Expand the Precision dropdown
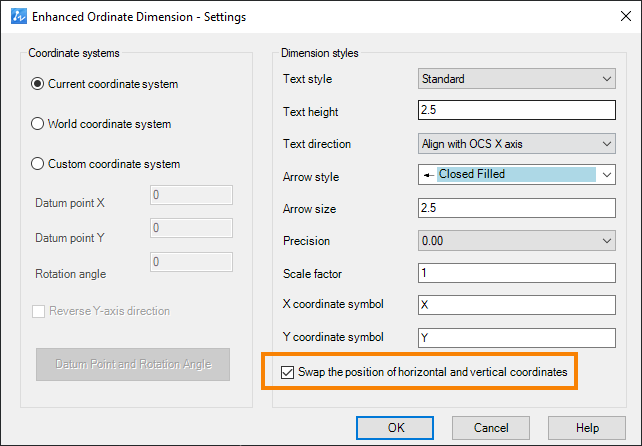Image resolution: width=642 pixels, height=446 pixels. pyautogui.click(x=517, y=240)
